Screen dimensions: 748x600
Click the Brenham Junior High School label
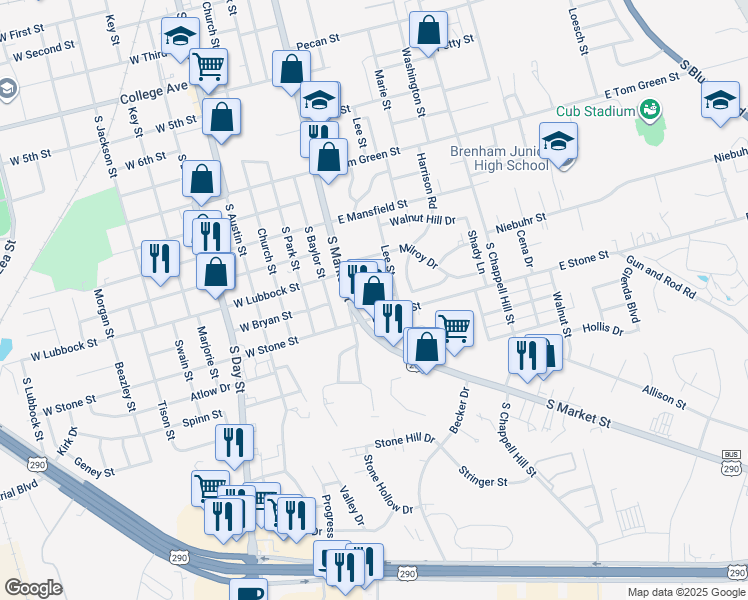click(x=497, y=157)
